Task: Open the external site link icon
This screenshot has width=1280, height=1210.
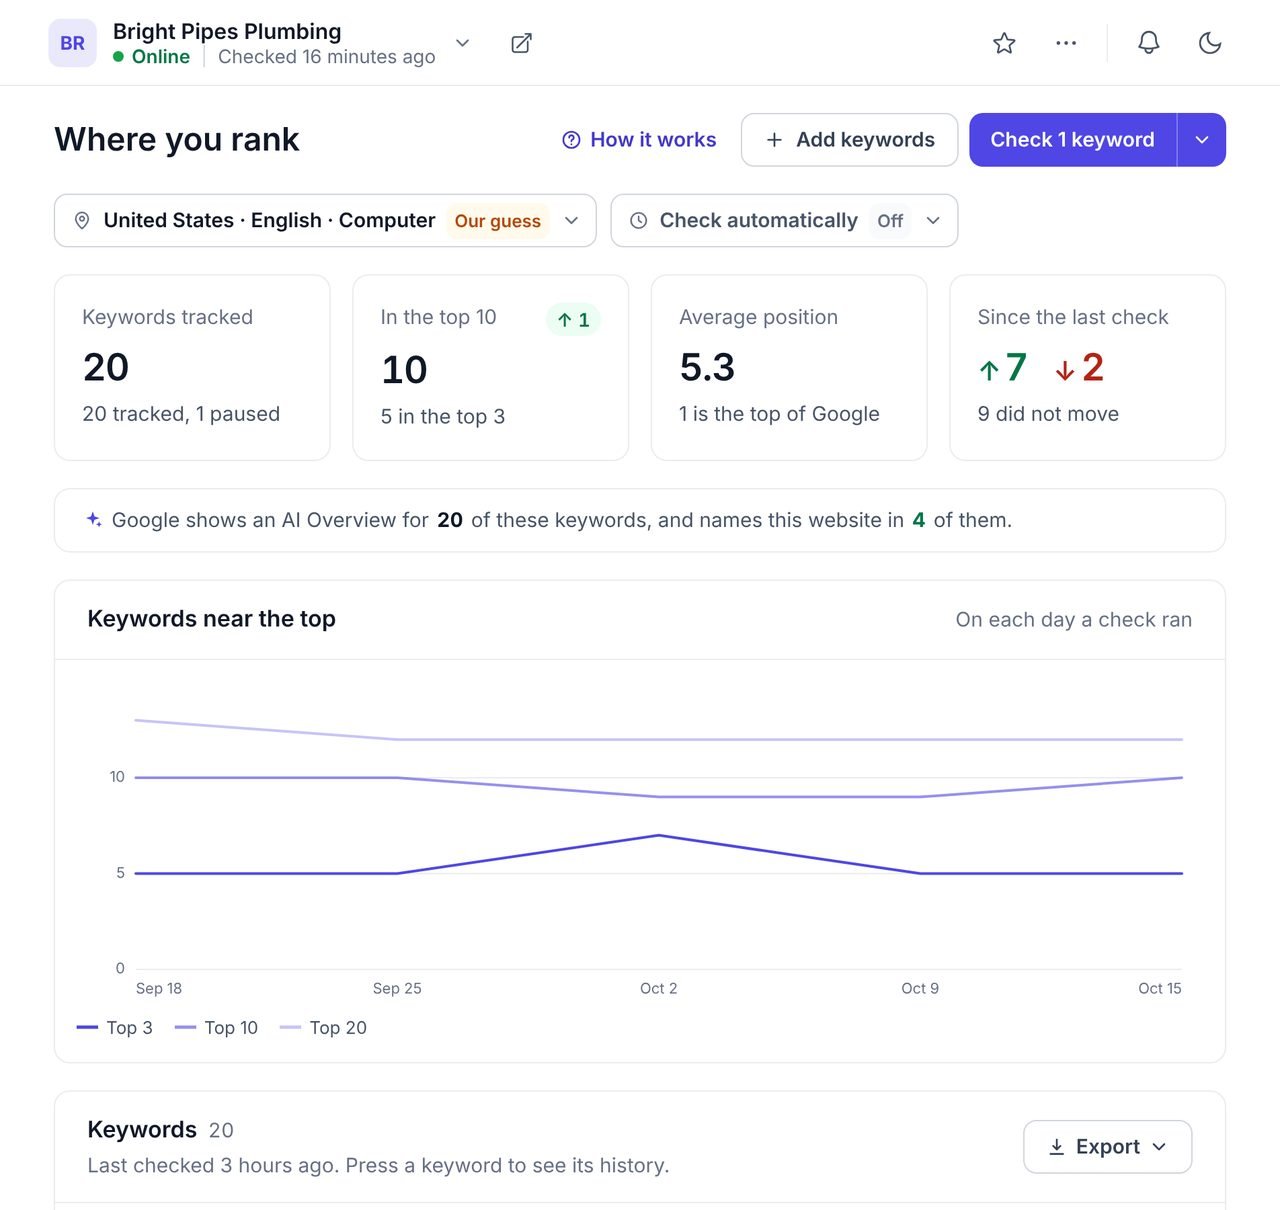Action: [521, 43]
